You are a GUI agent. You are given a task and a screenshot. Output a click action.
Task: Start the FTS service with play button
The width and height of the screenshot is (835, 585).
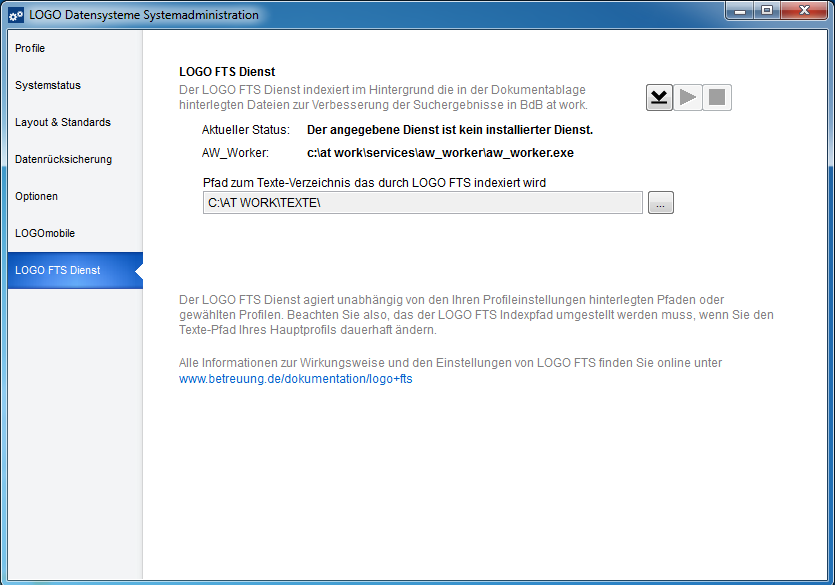(x=688, y=97)
